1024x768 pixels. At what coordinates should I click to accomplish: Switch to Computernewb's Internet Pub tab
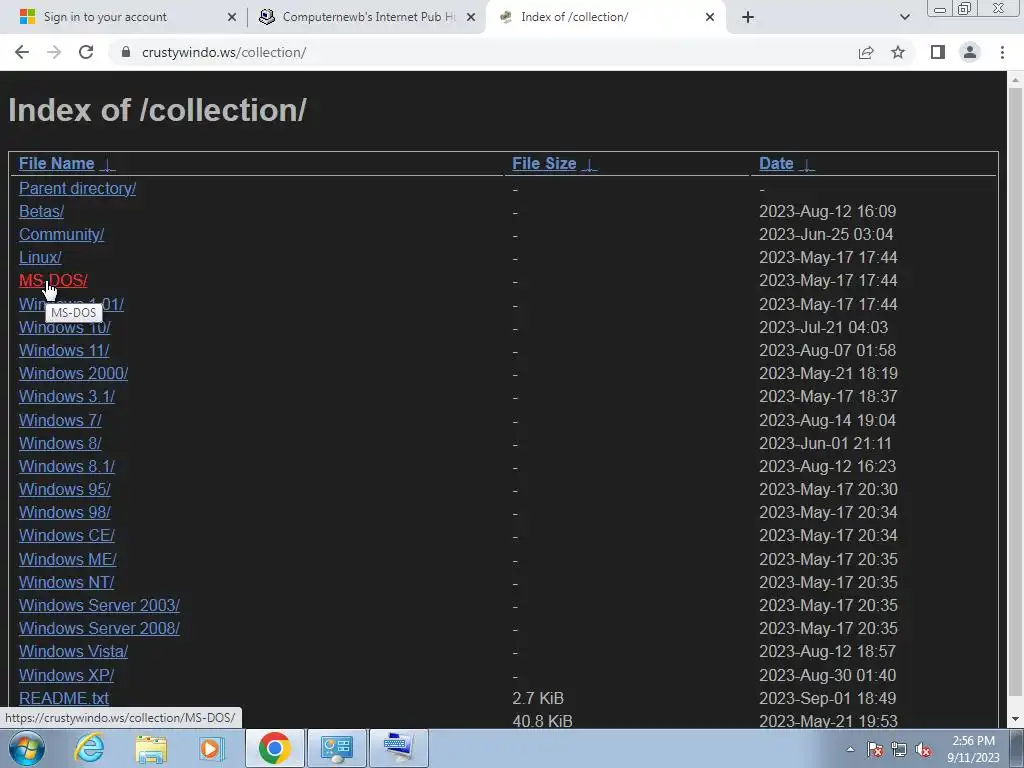click(x=366, y=17)
